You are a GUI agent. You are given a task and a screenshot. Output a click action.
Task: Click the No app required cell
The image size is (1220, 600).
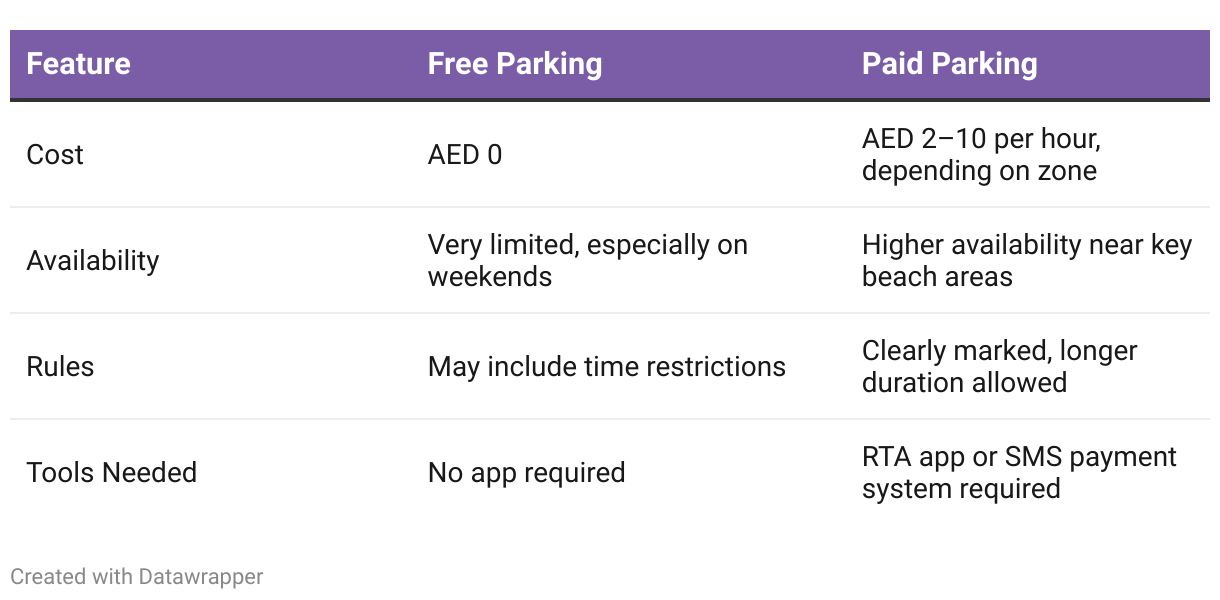tap(527, 473)
